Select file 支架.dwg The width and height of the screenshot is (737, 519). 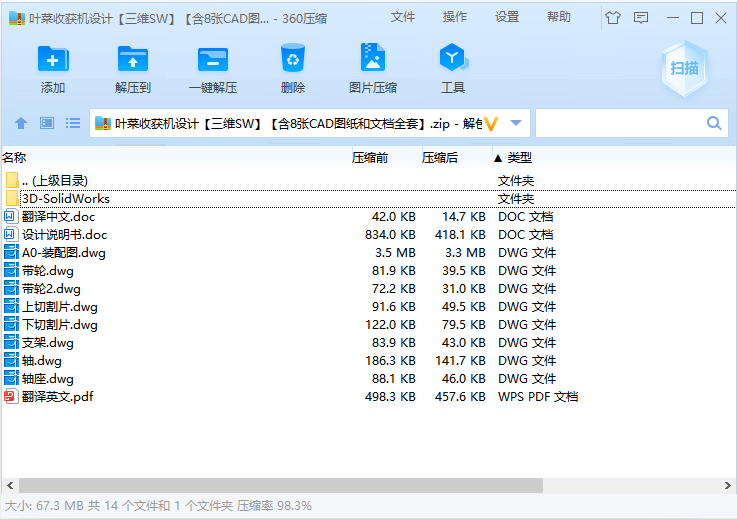pyautogui.click(x=369, y=343)
